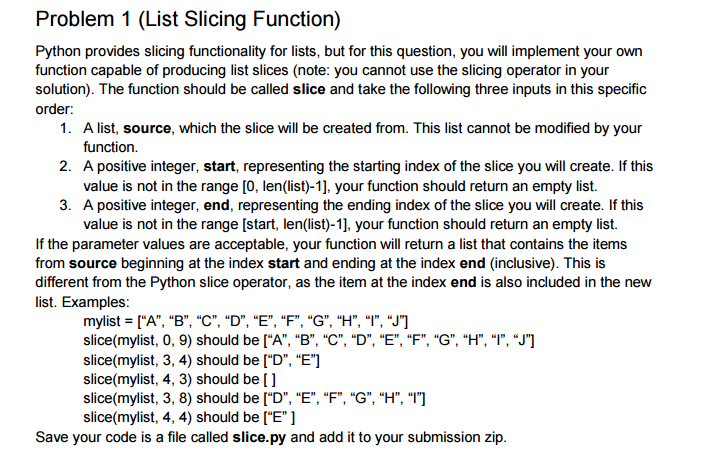Image resolution: width=703 pixels, height=453 pixels.
Task: Click the word Examples: before the list
Action: [x=95, y=302]
